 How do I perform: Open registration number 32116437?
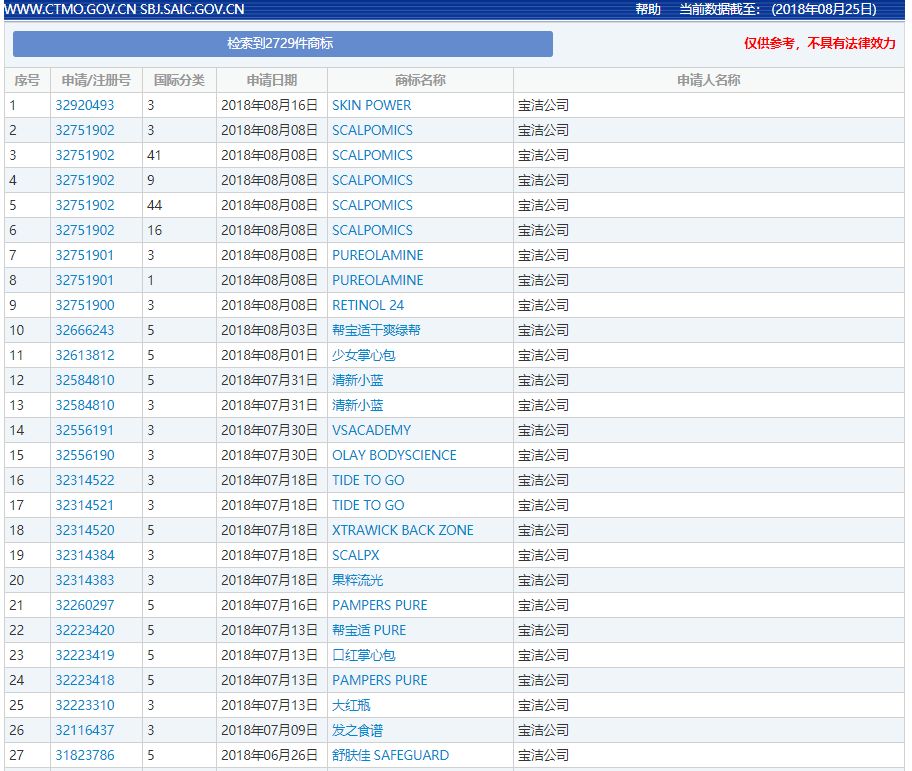(x=85, y=730)
